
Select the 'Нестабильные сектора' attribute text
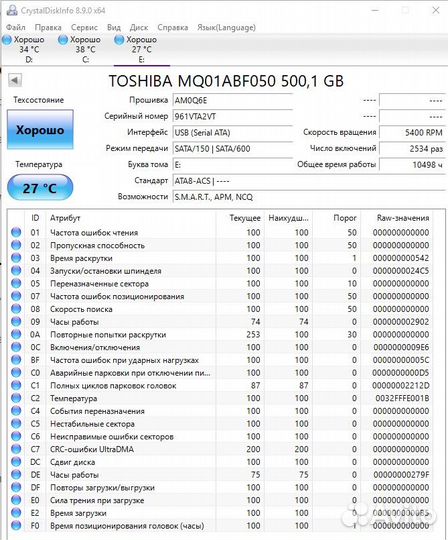92,424
